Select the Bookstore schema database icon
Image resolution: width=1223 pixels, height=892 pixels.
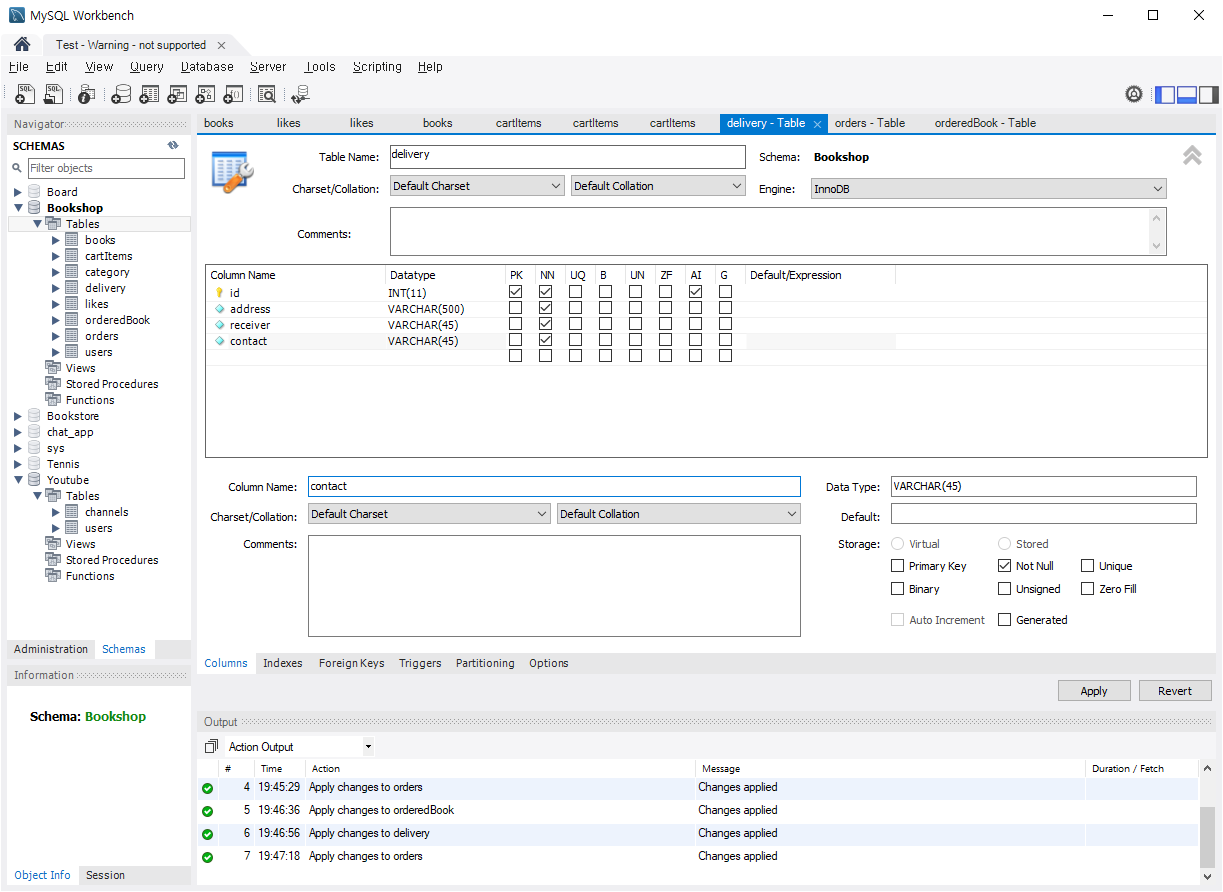pos(34,416)
